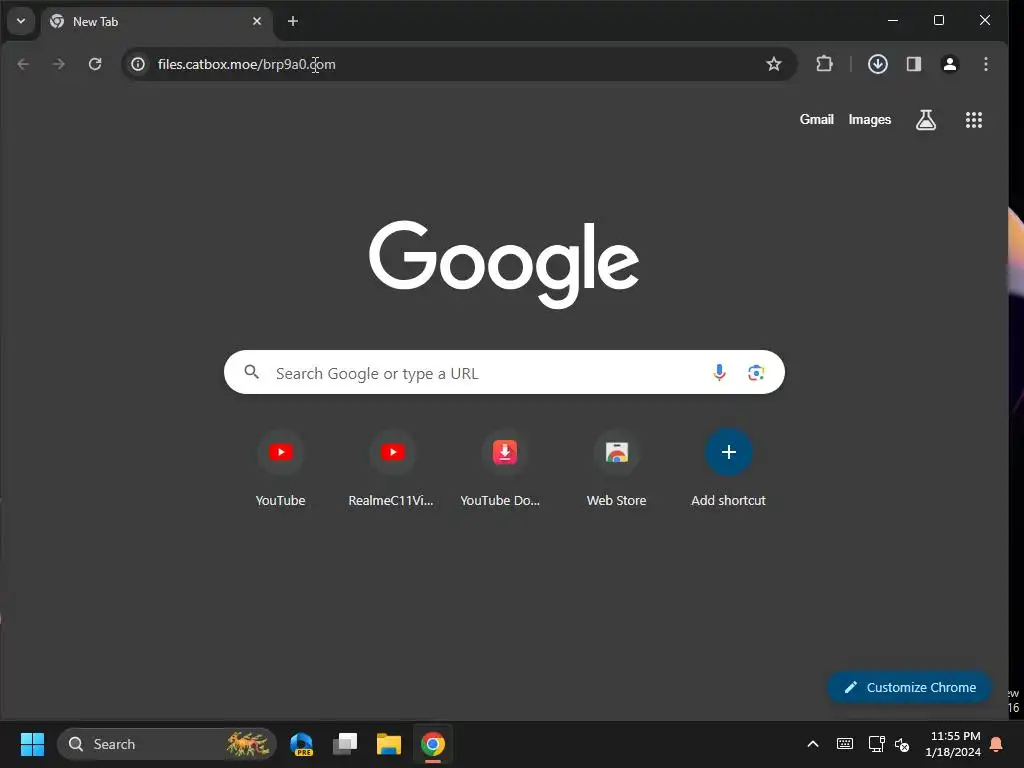Show hidden system tray icons
Image resolution: width=1024 pixels, height=768 pixels.
click(813, 744)
